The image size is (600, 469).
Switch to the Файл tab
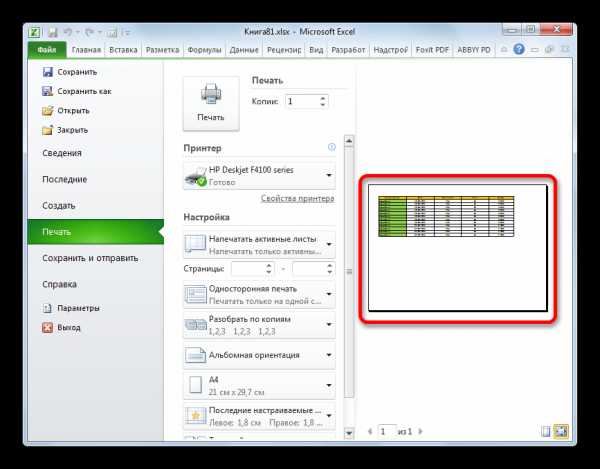(x=47, y=50)
